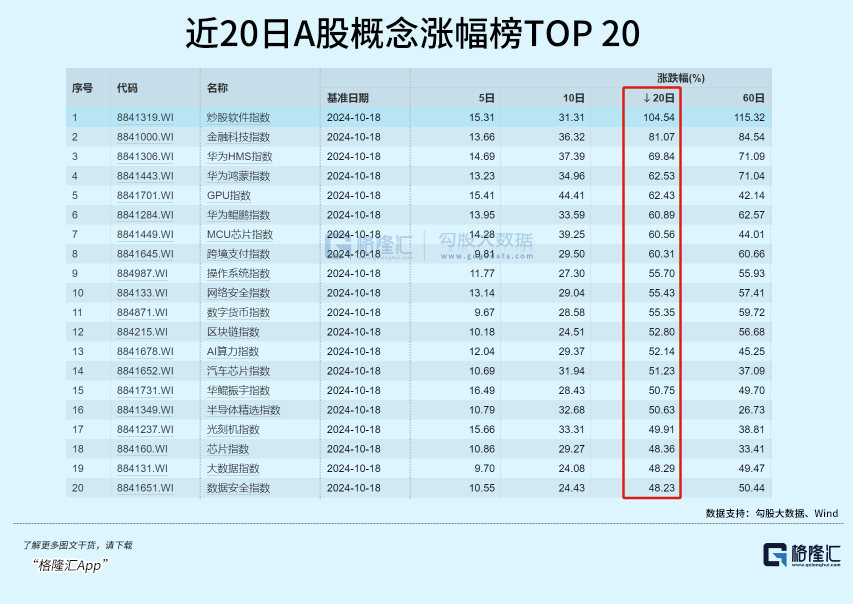Select 半导体精选指数 row name
The height and width of the screenshot is (604, 853).
pyautogui.click(x=244, y=410)
